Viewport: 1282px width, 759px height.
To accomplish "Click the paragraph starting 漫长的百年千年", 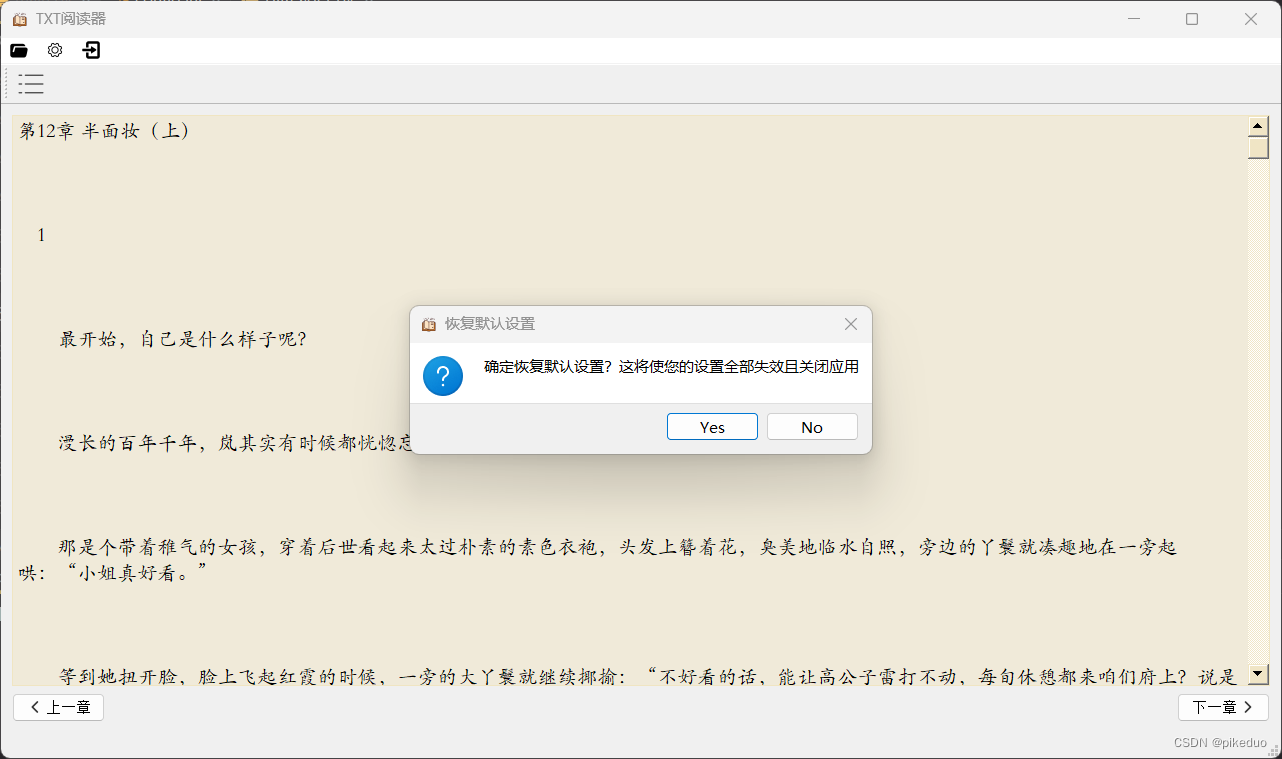I will (x=236, y=443).
